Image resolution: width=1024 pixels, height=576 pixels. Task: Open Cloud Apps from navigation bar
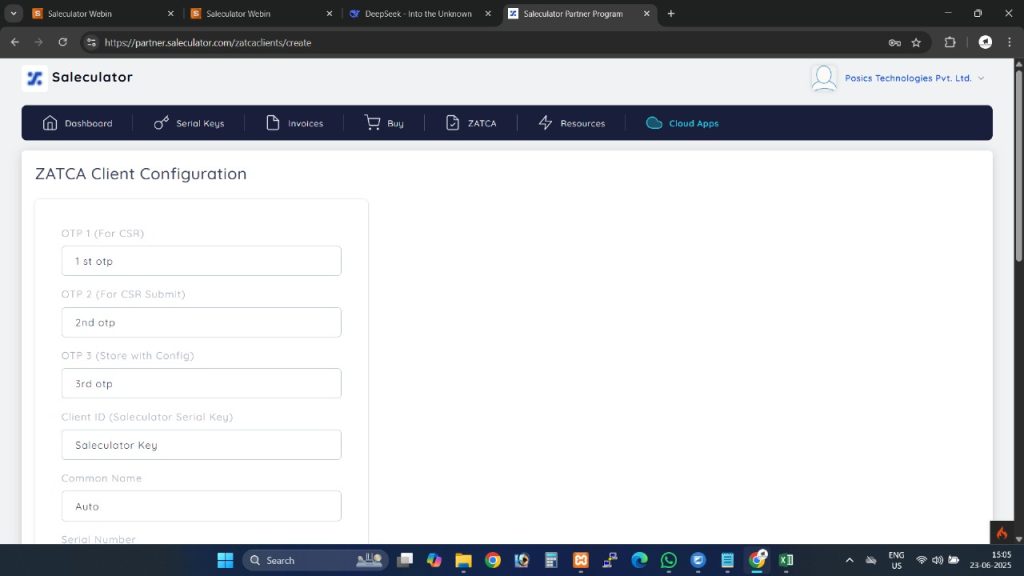coord(683,123)
